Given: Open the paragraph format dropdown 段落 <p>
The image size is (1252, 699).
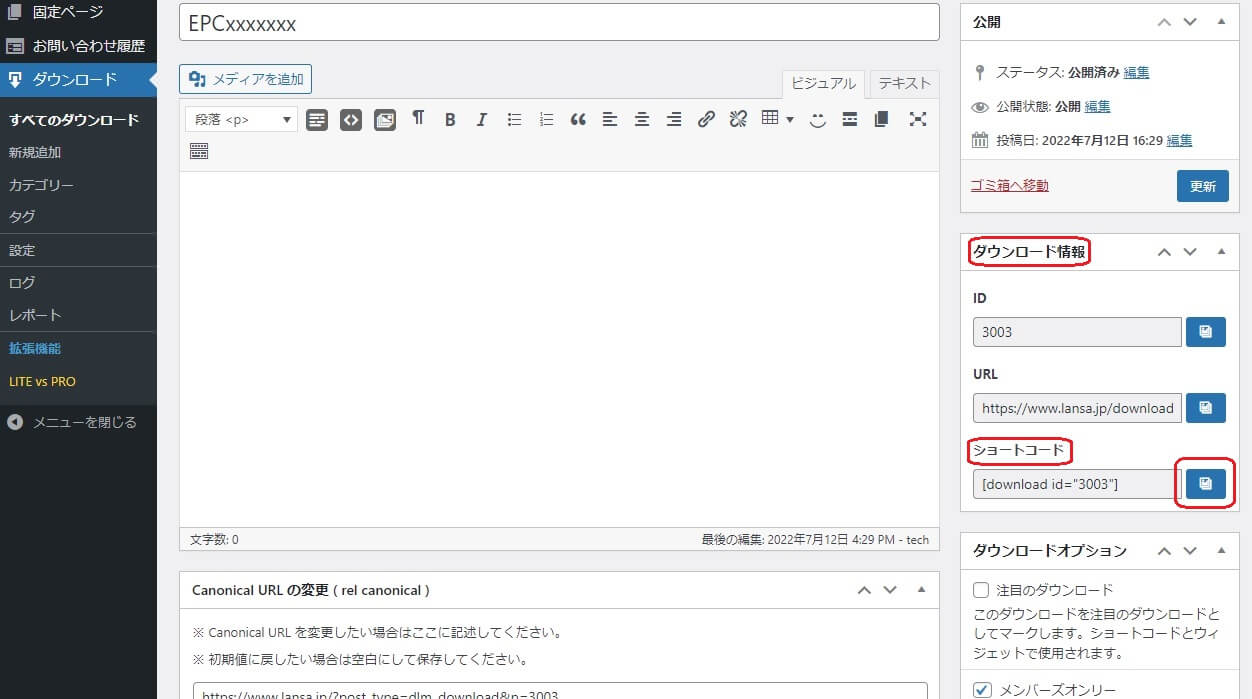Looking at the screenshot, I should [x=242, y=120].
